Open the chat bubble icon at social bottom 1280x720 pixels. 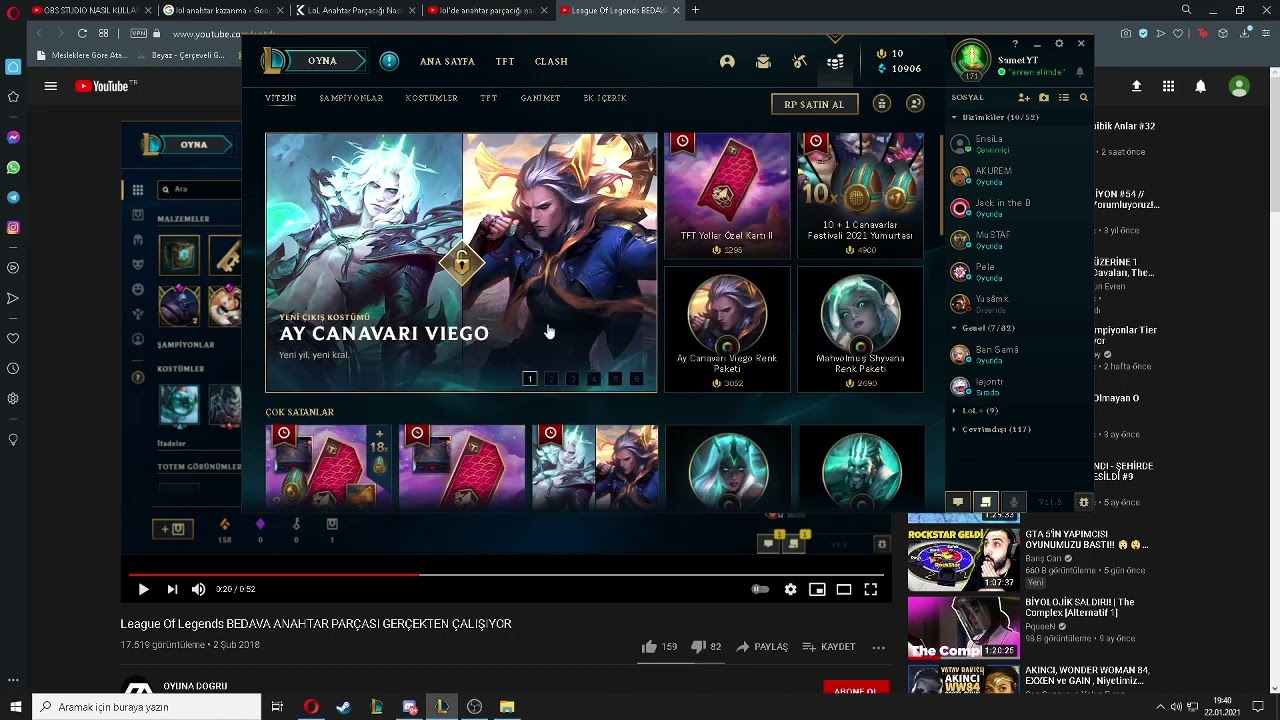coord(957,502)
